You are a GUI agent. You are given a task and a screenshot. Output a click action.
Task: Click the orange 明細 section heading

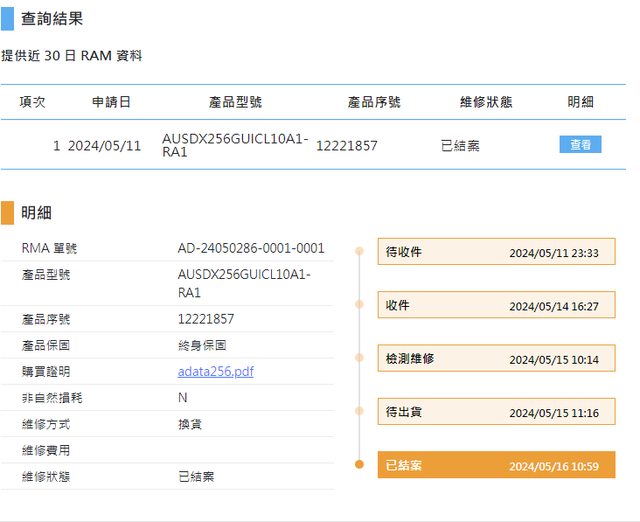[36, 212]
